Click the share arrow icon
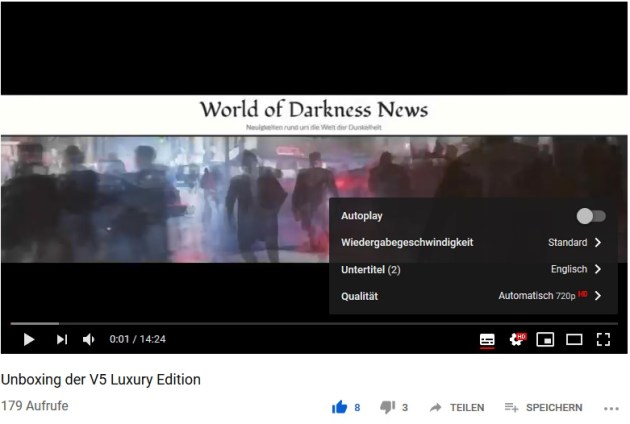Image resolution: width=630 pixels, height=424 pixels. 436,408
